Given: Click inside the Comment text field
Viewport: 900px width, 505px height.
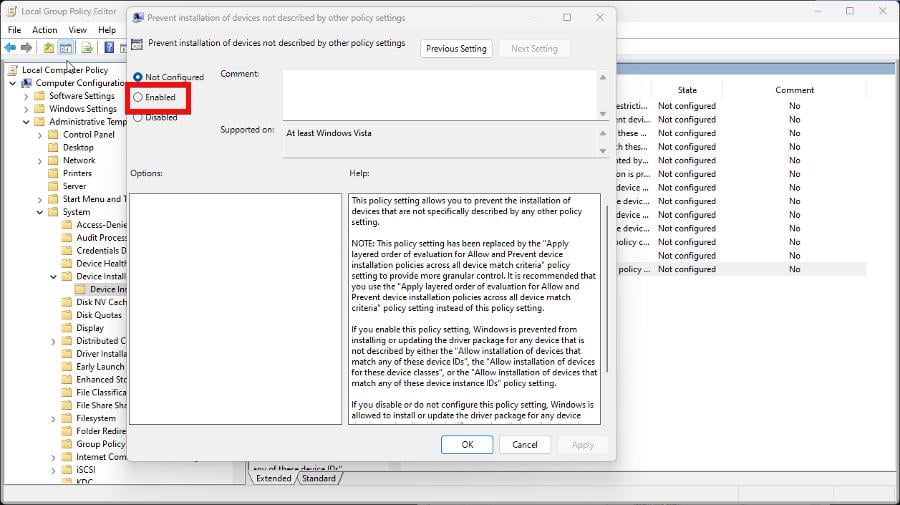Looking at the screenshot, I should click(440, 95).
